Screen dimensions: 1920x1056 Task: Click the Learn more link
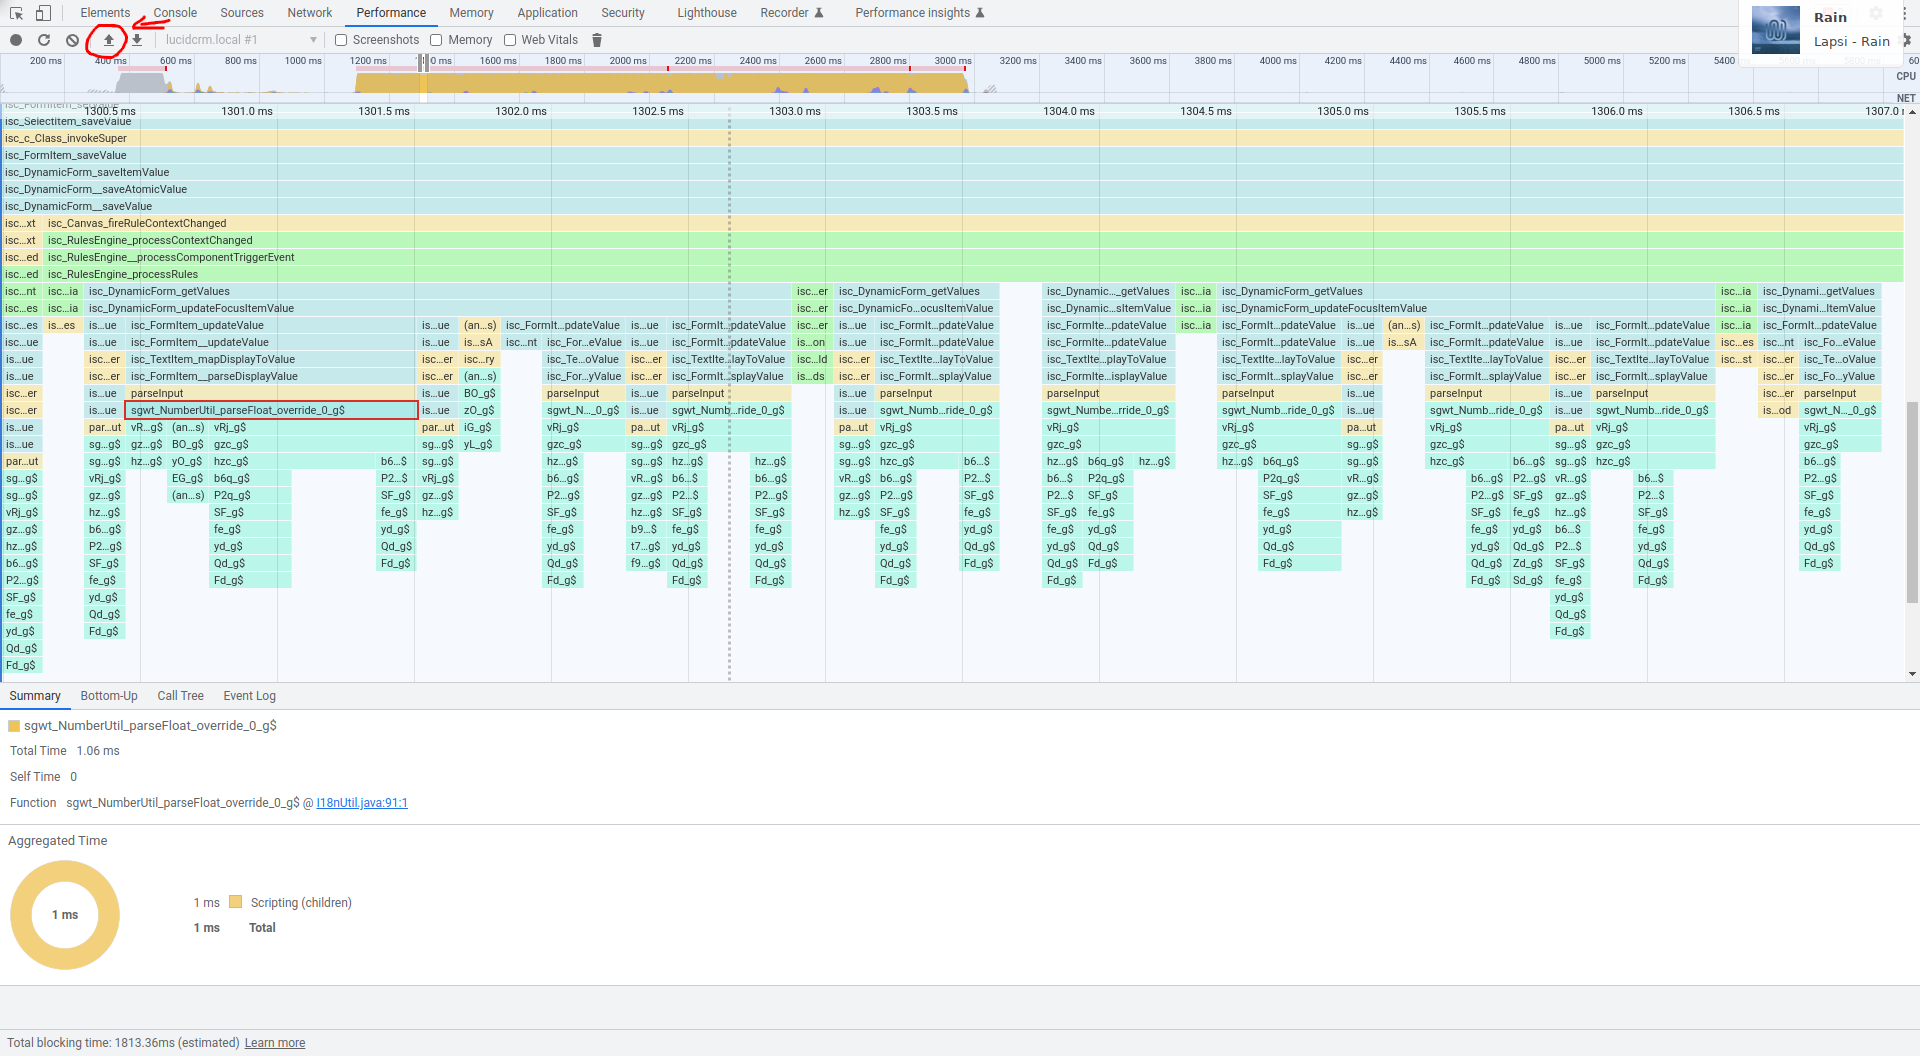[275, 1043]
